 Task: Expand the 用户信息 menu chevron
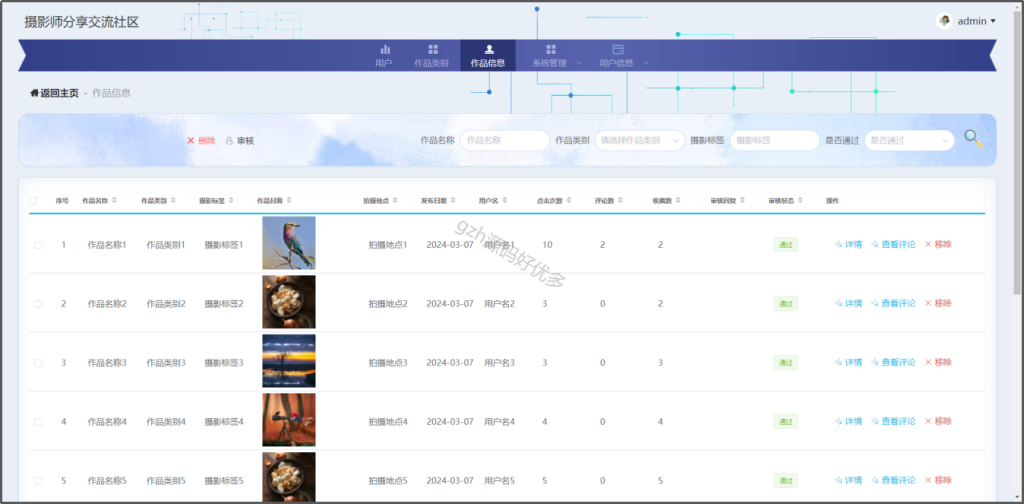click(x=646, y=63)
